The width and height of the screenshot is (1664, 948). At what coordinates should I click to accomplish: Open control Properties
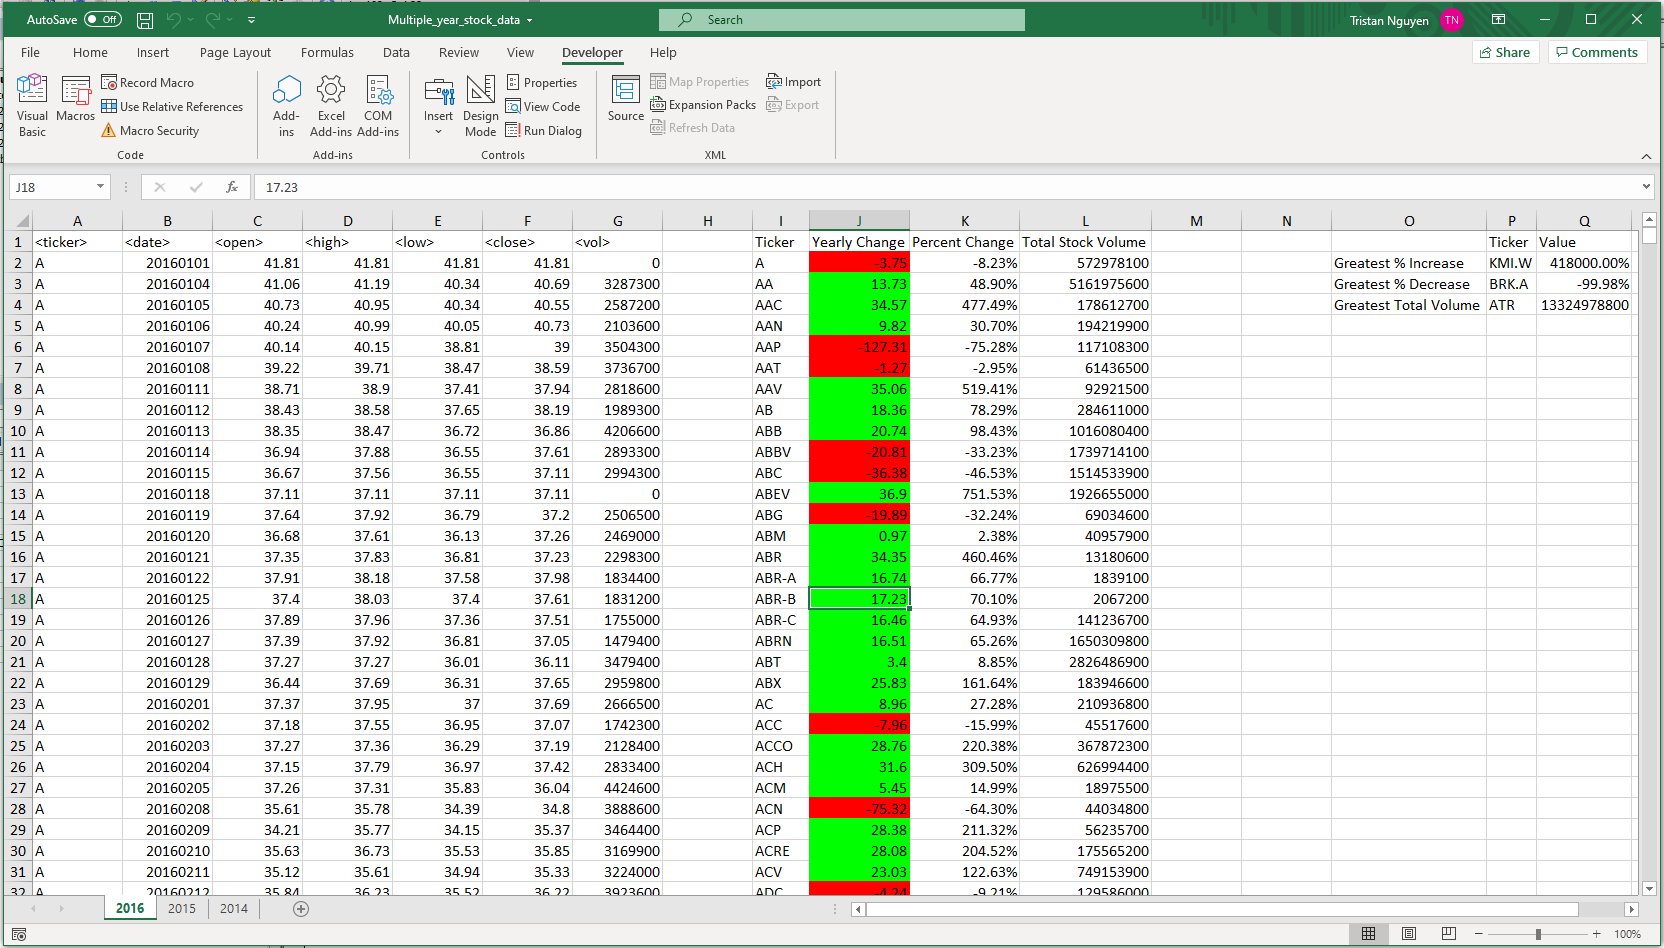(542, 83)
